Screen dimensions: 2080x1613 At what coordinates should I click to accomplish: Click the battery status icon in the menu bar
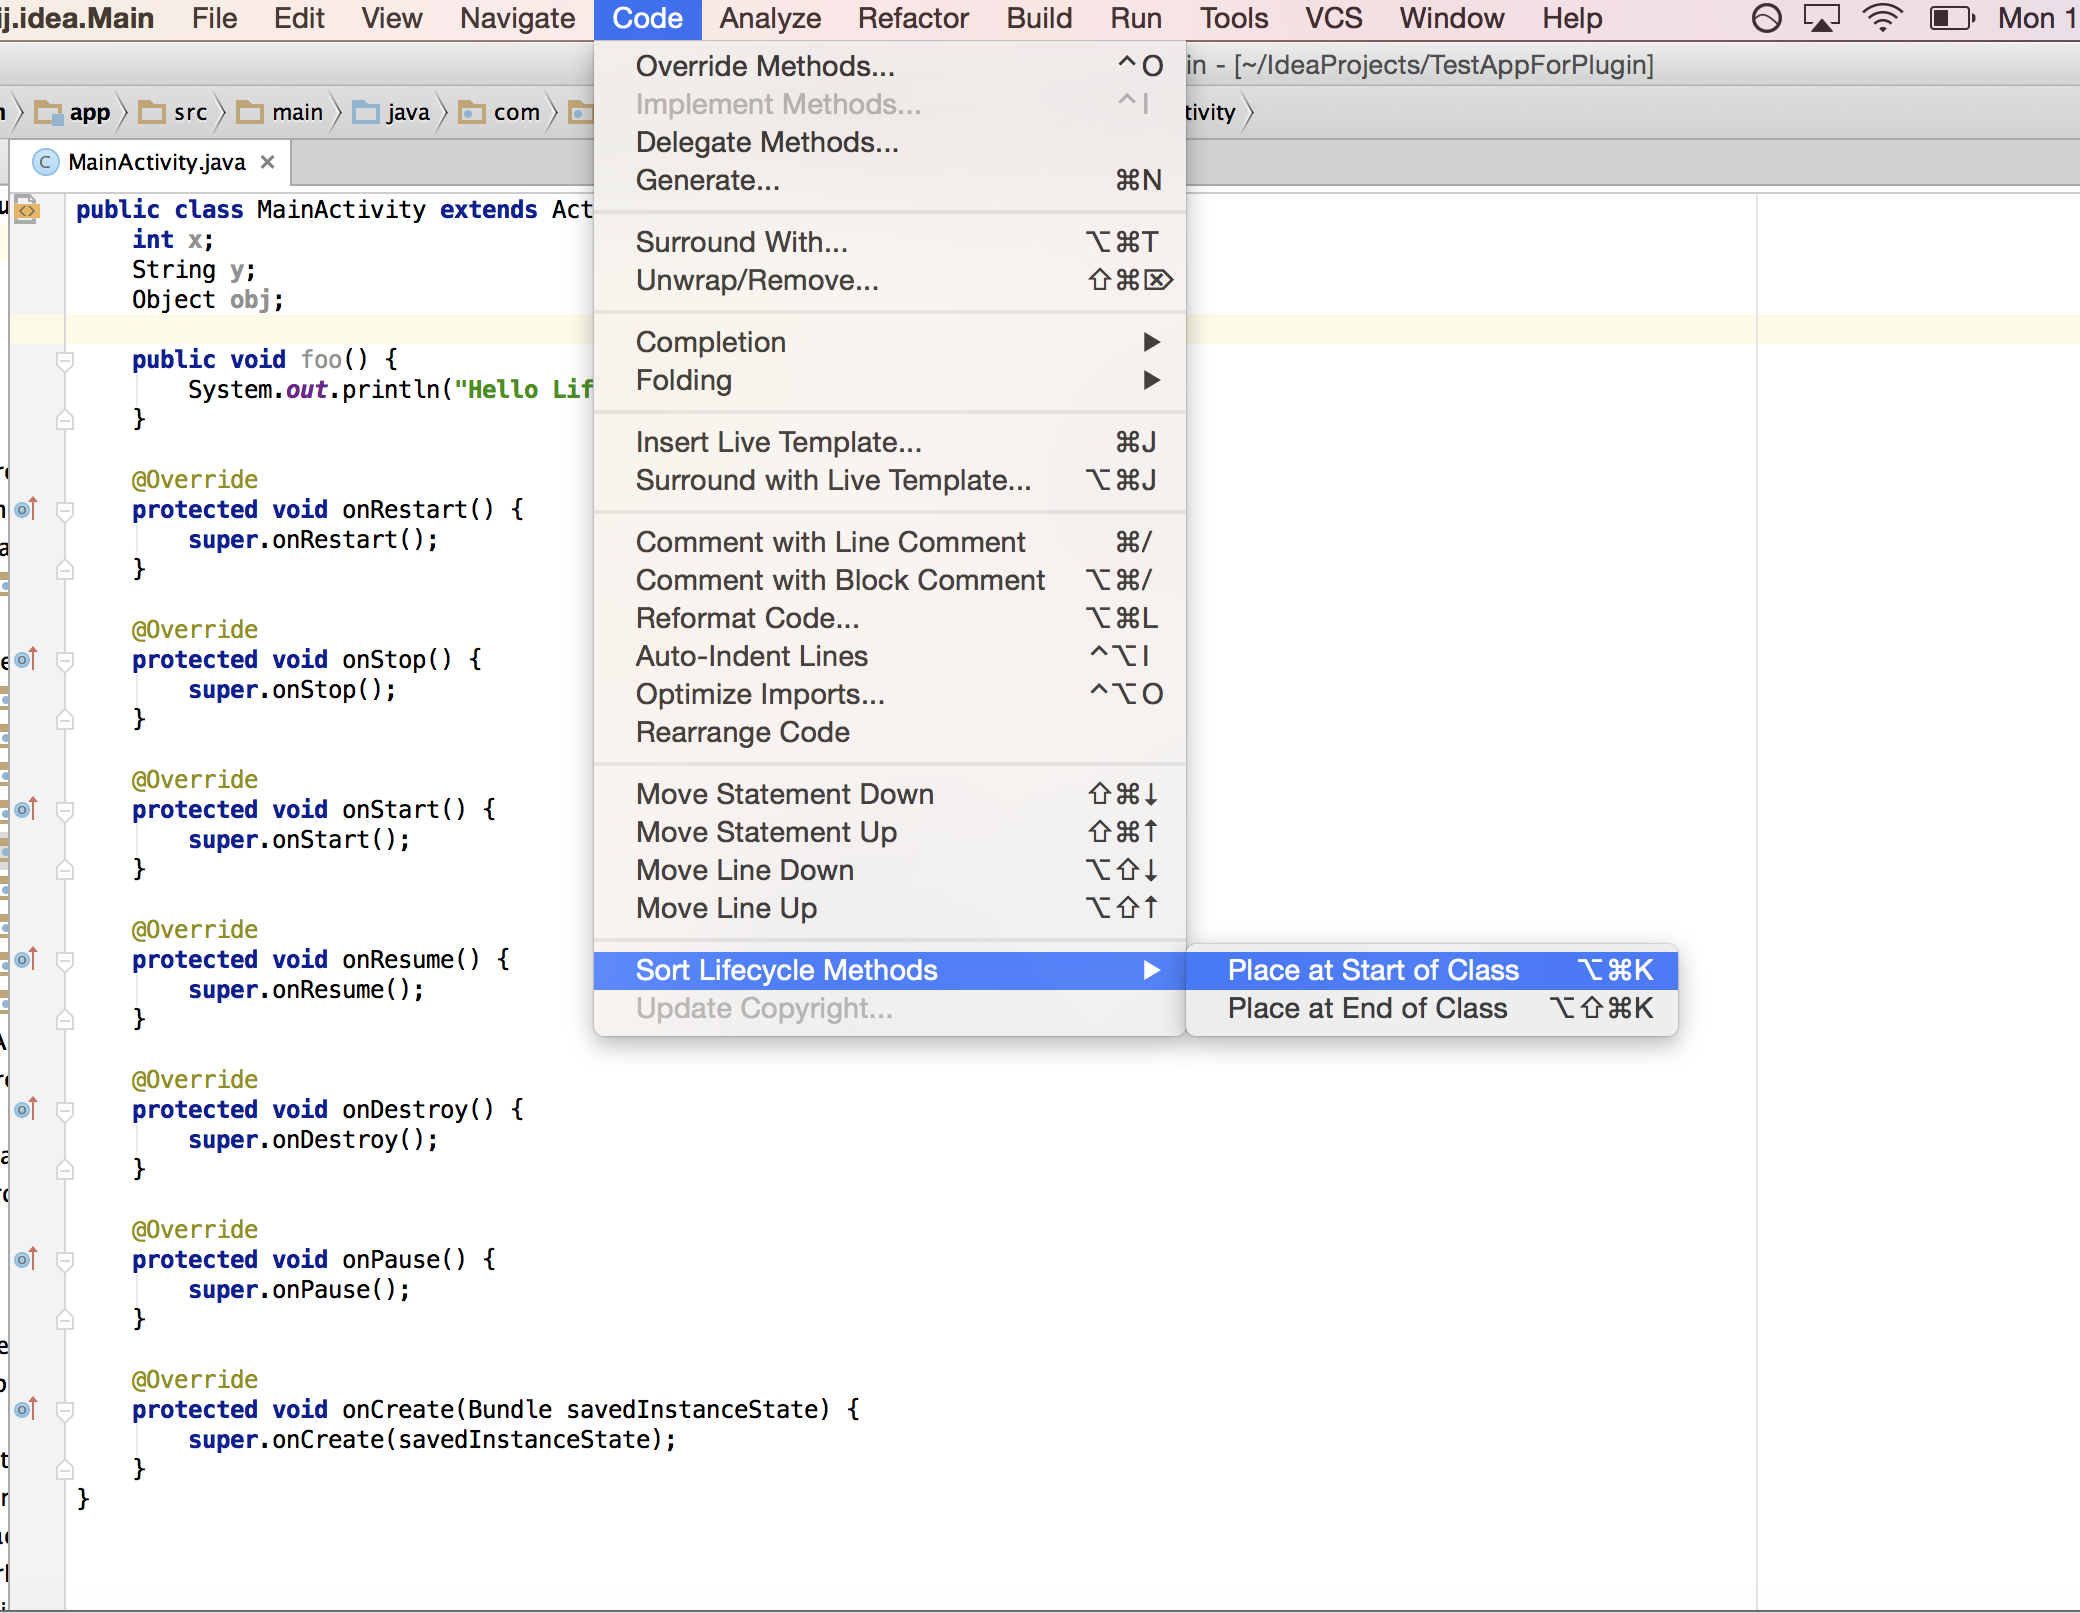point(1950,17)
